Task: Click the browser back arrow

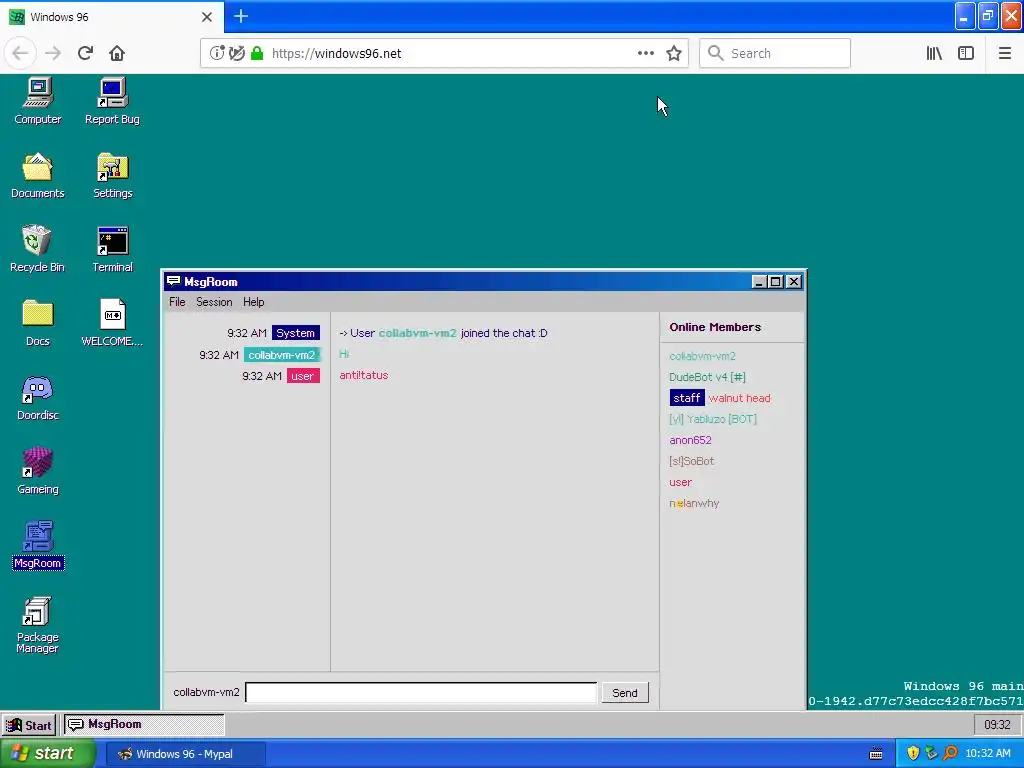Action: (20, 53)
